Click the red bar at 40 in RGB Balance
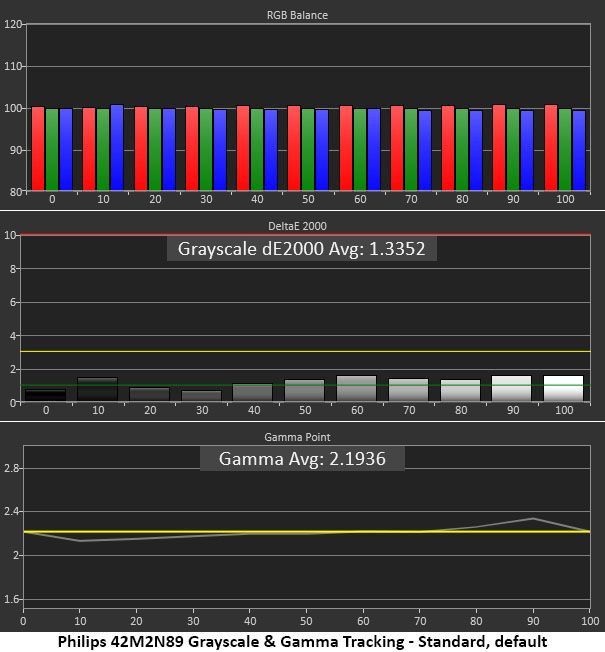This screenshot has height=652, width=605. pos(243,148)
